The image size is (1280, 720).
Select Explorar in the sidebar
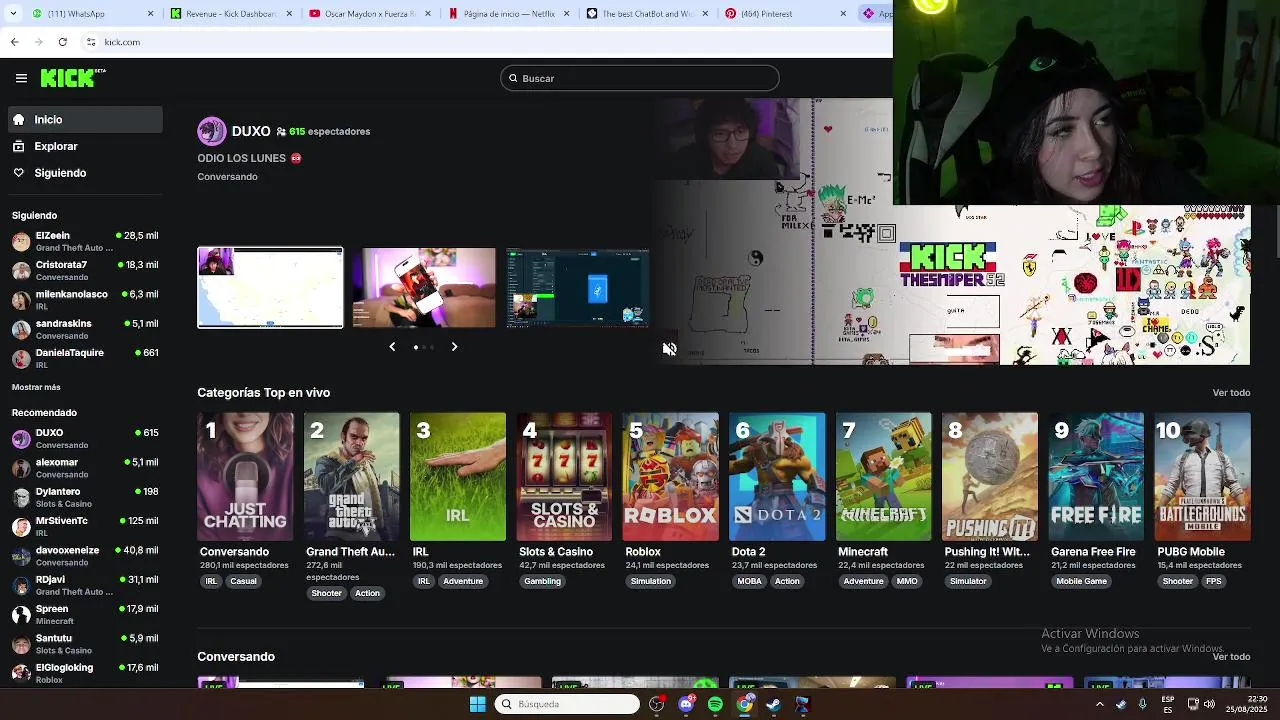coord(85,146)
